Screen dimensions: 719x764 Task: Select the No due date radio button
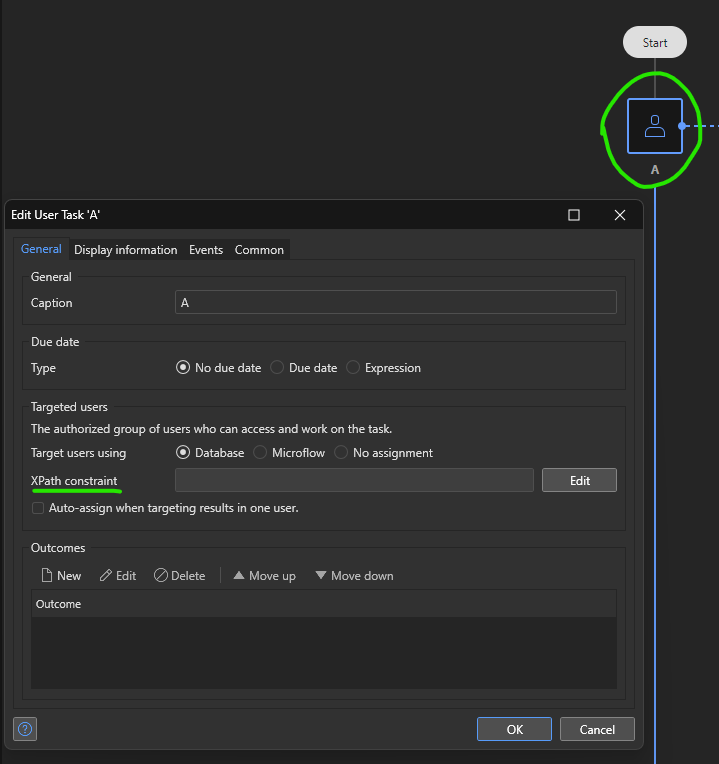click(x=183, y=367)
